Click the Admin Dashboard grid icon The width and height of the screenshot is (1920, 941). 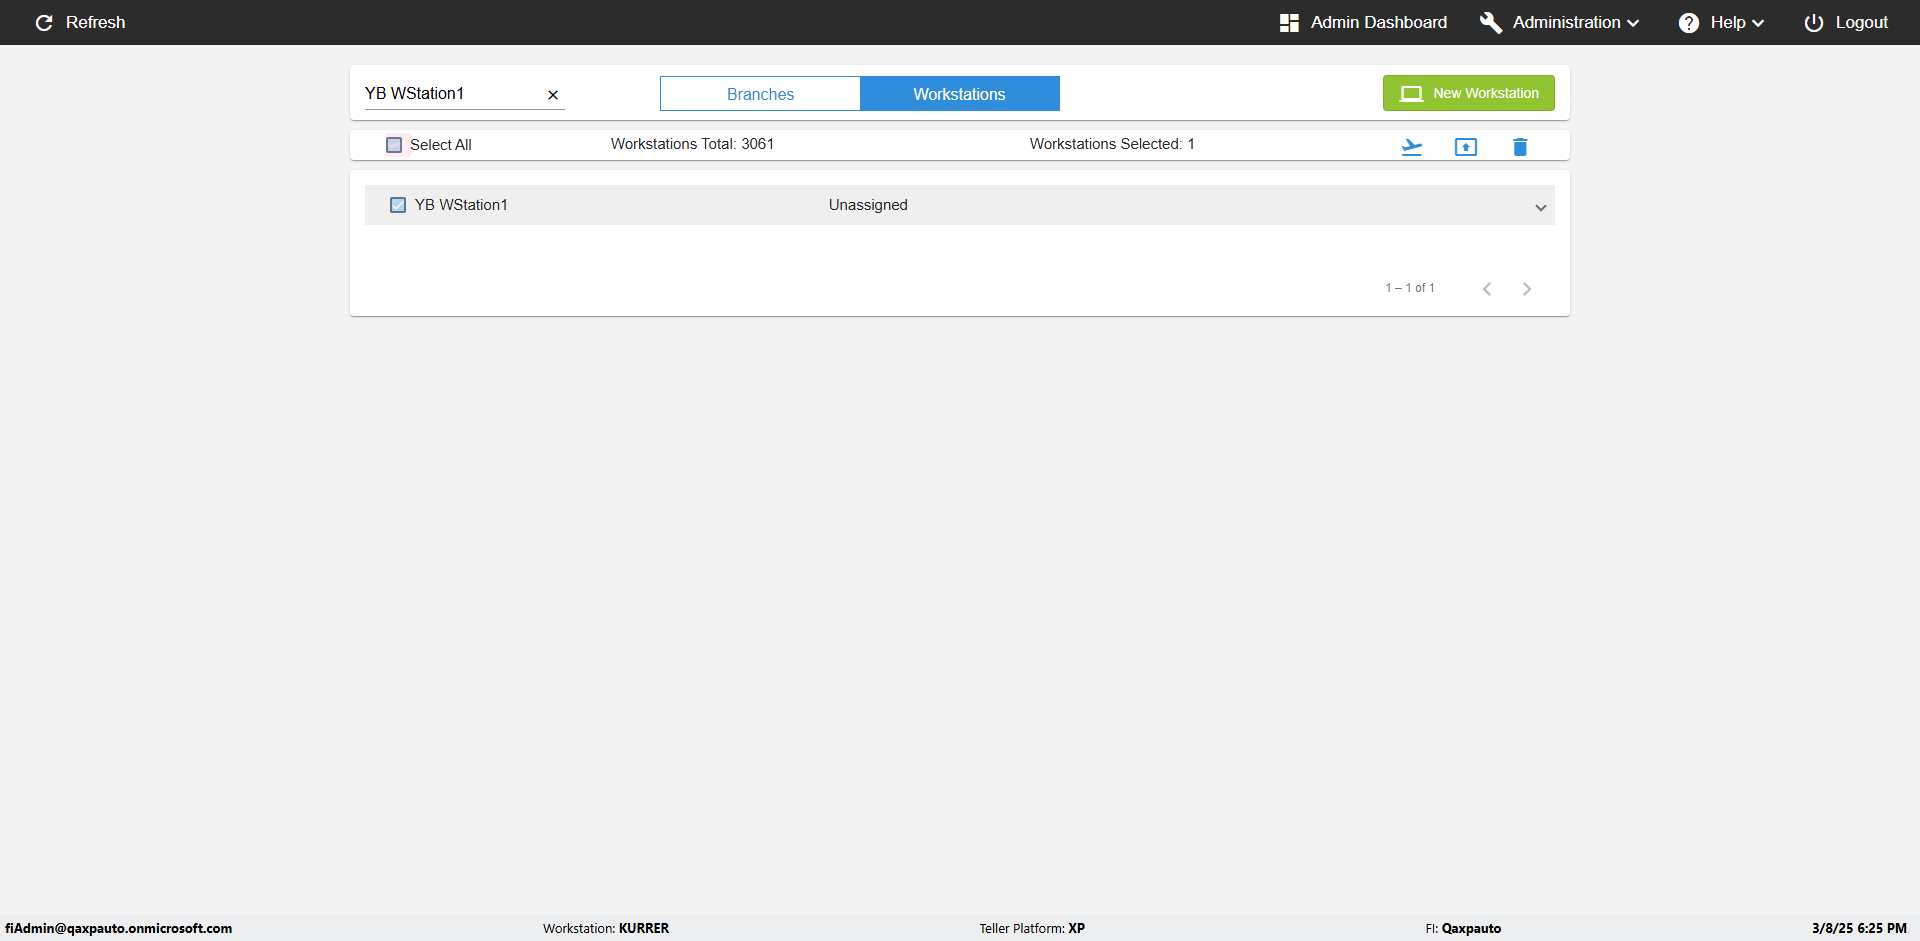click(1289, 22)
